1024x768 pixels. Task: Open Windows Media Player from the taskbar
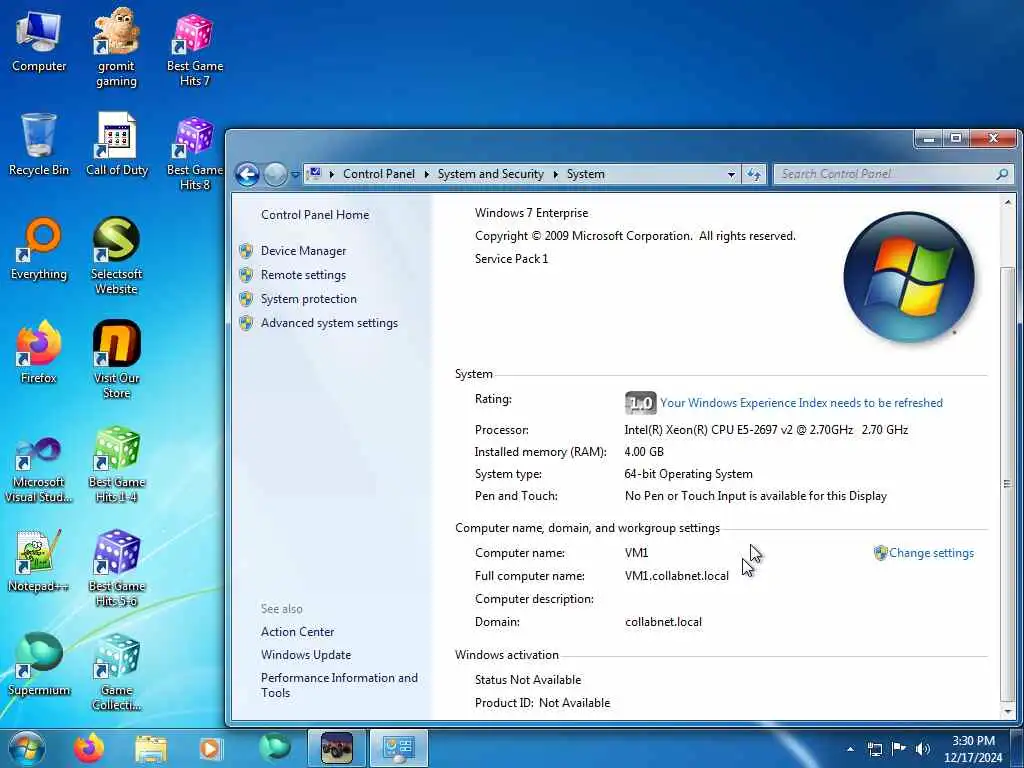tap(211, 748)
